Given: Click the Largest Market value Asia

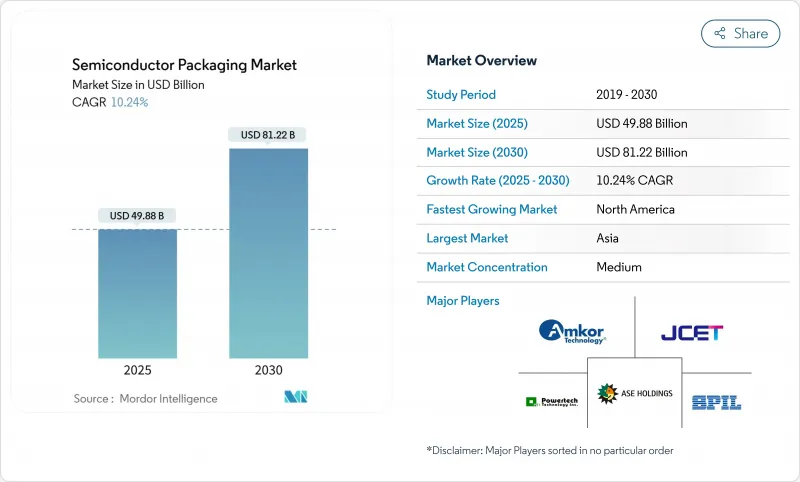Looking at the screenshot, I should coord(609,238).
